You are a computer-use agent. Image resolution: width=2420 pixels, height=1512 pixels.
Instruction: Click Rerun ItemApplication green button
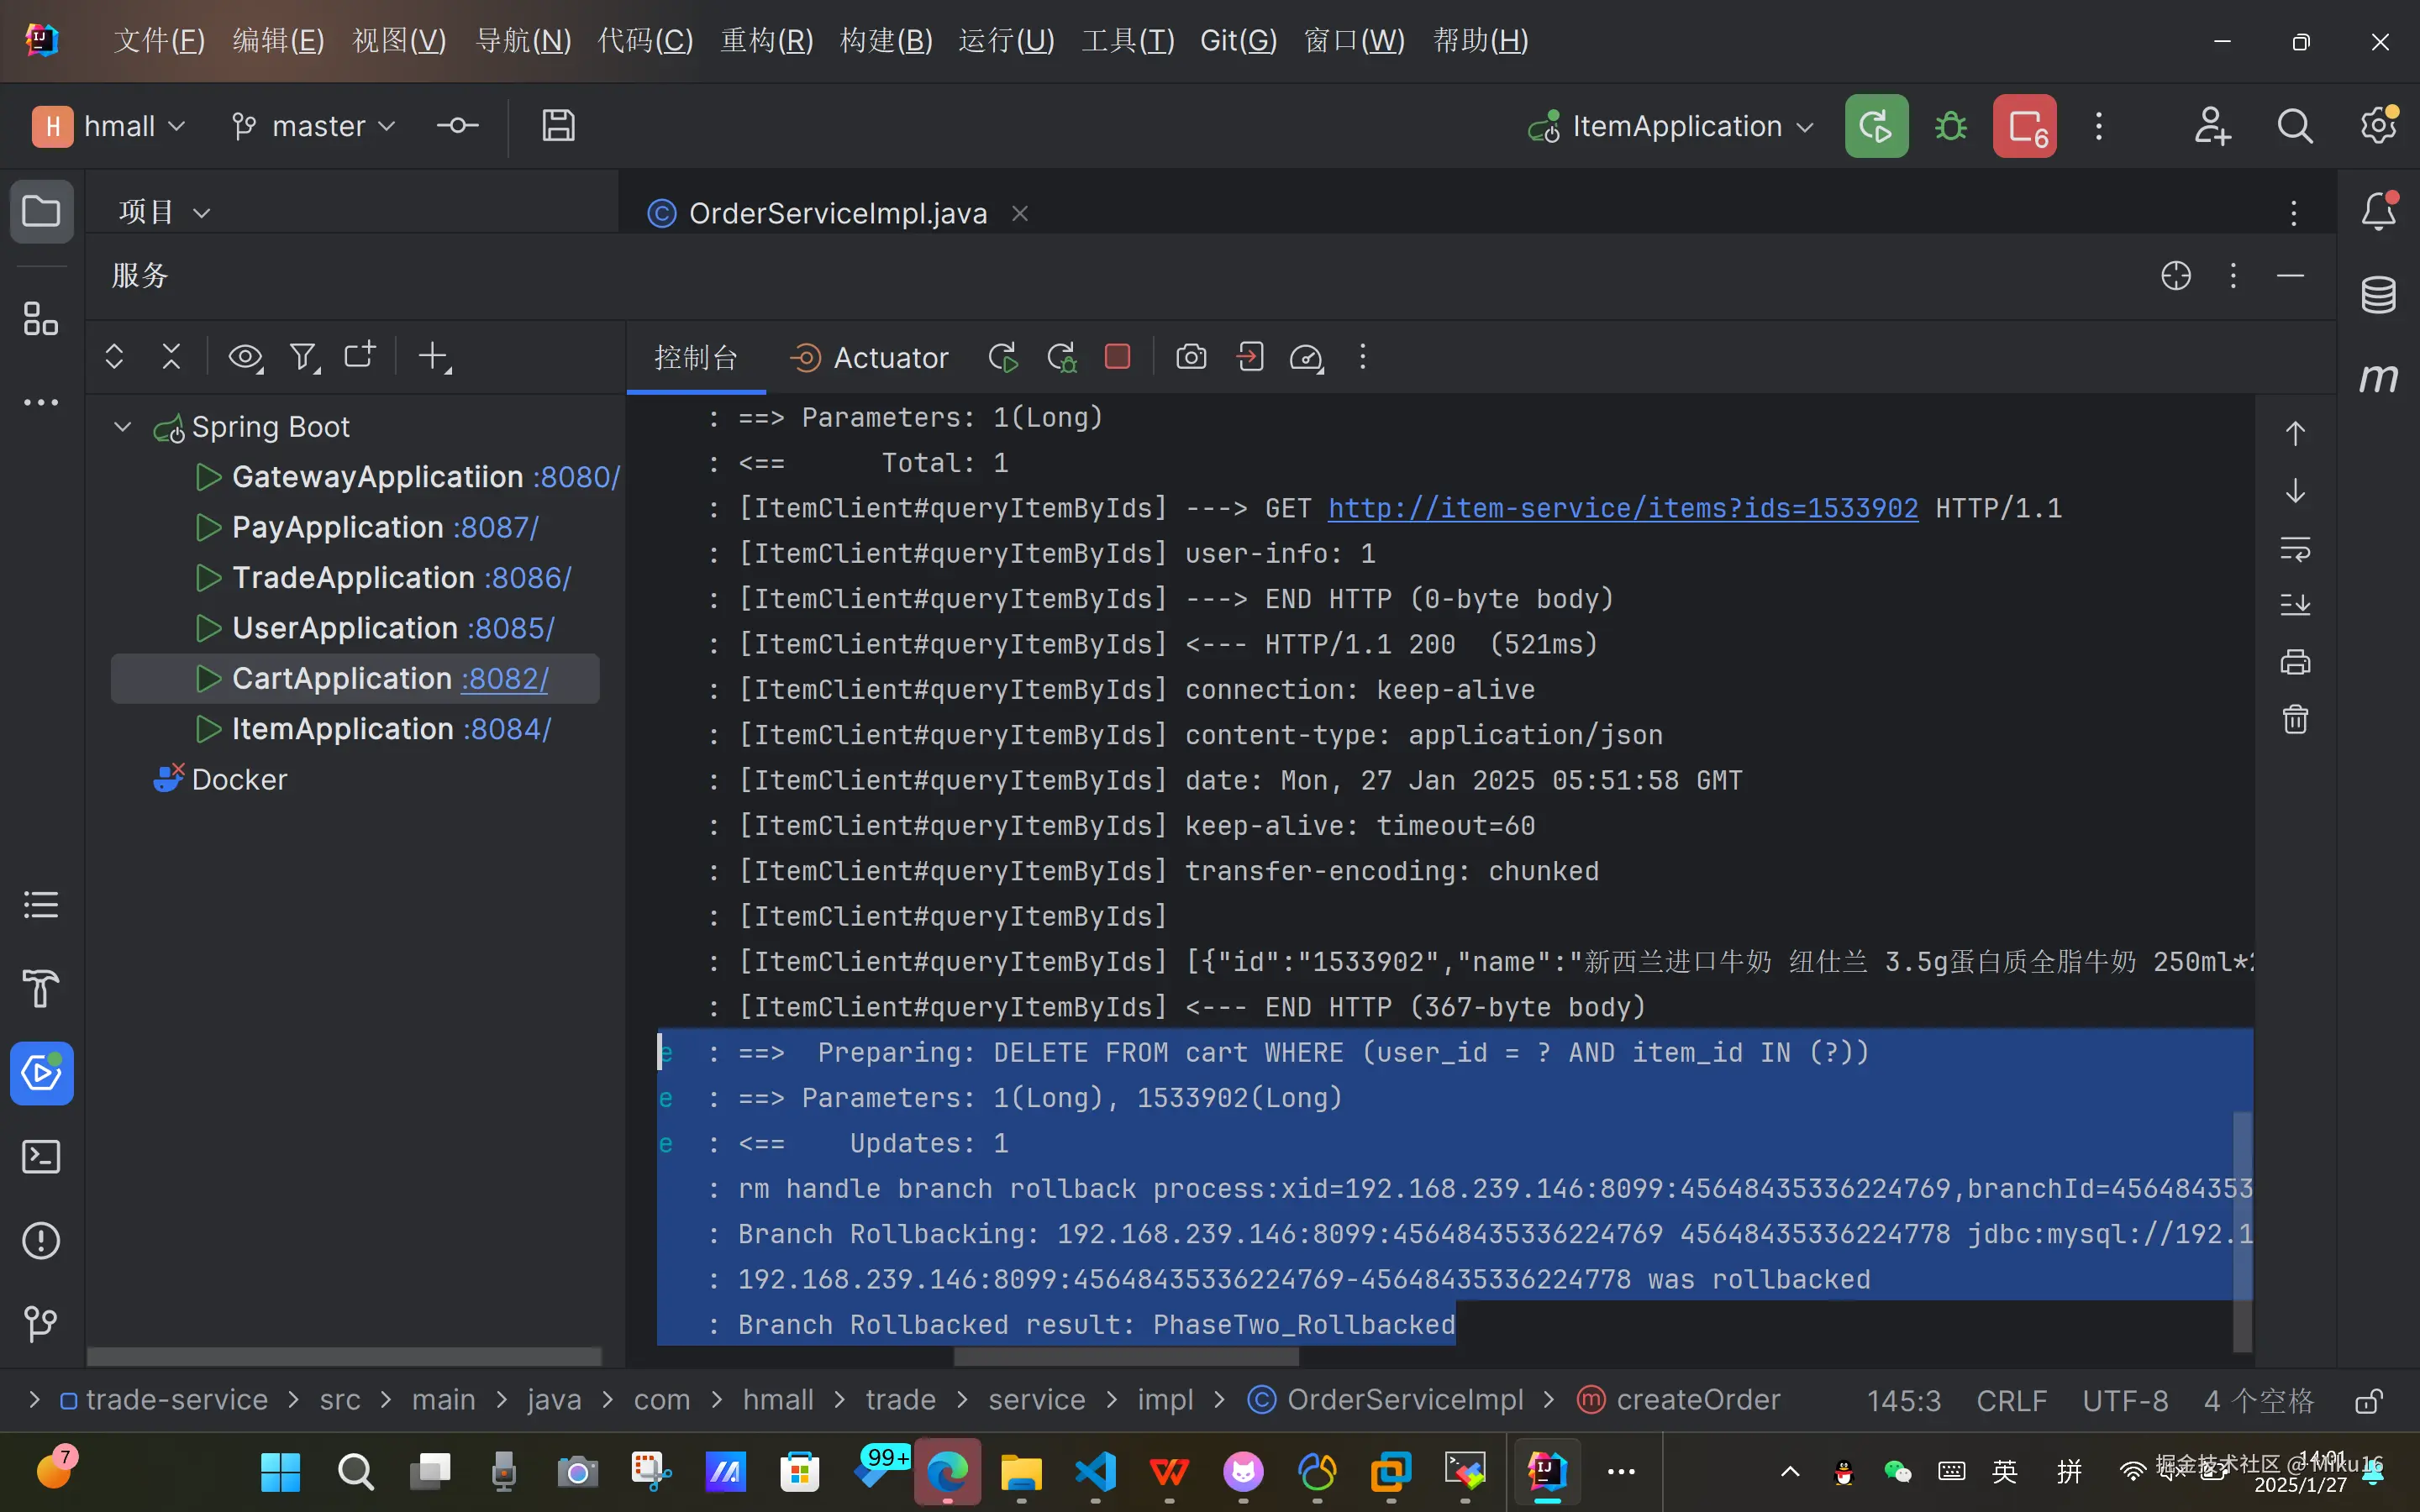pyautogui.click(x=1876, y=127)
